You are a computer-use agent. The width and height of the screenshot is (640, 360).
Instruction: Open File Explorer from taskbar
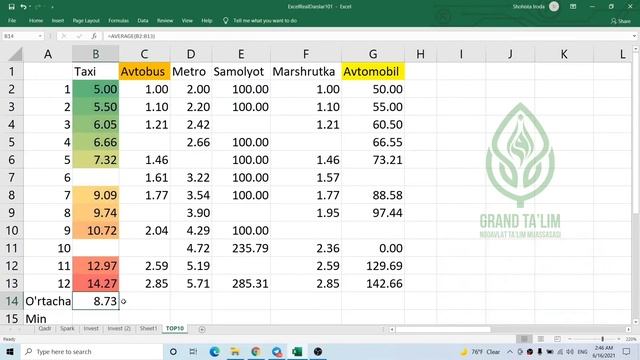(235, 351)
